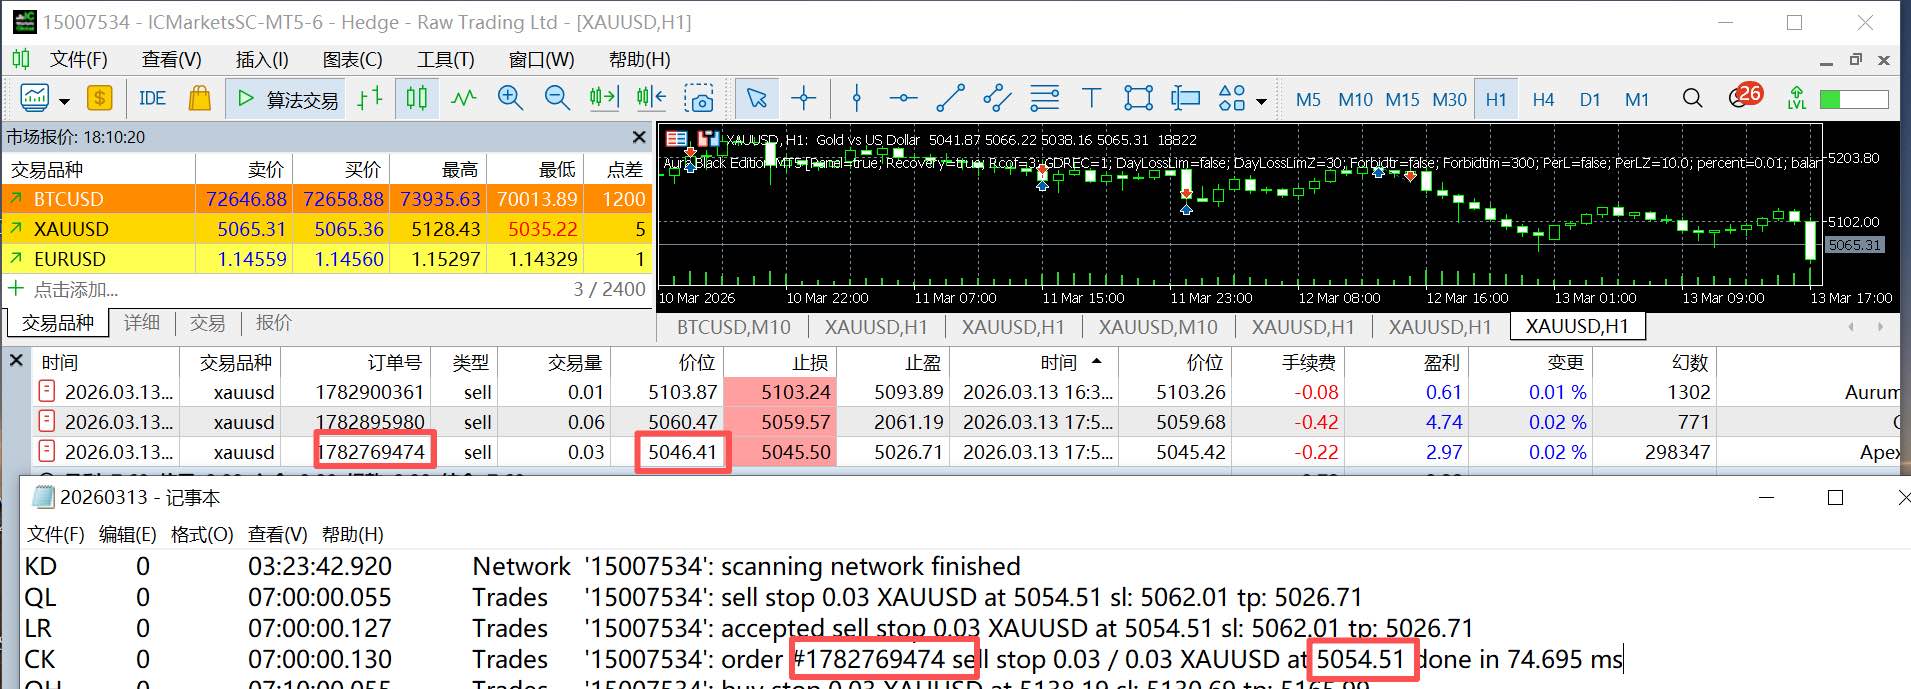Open the 图表(C) menu
This screenshot has width=1911, height=689.
pyautogui.click(x=352, y=59)
